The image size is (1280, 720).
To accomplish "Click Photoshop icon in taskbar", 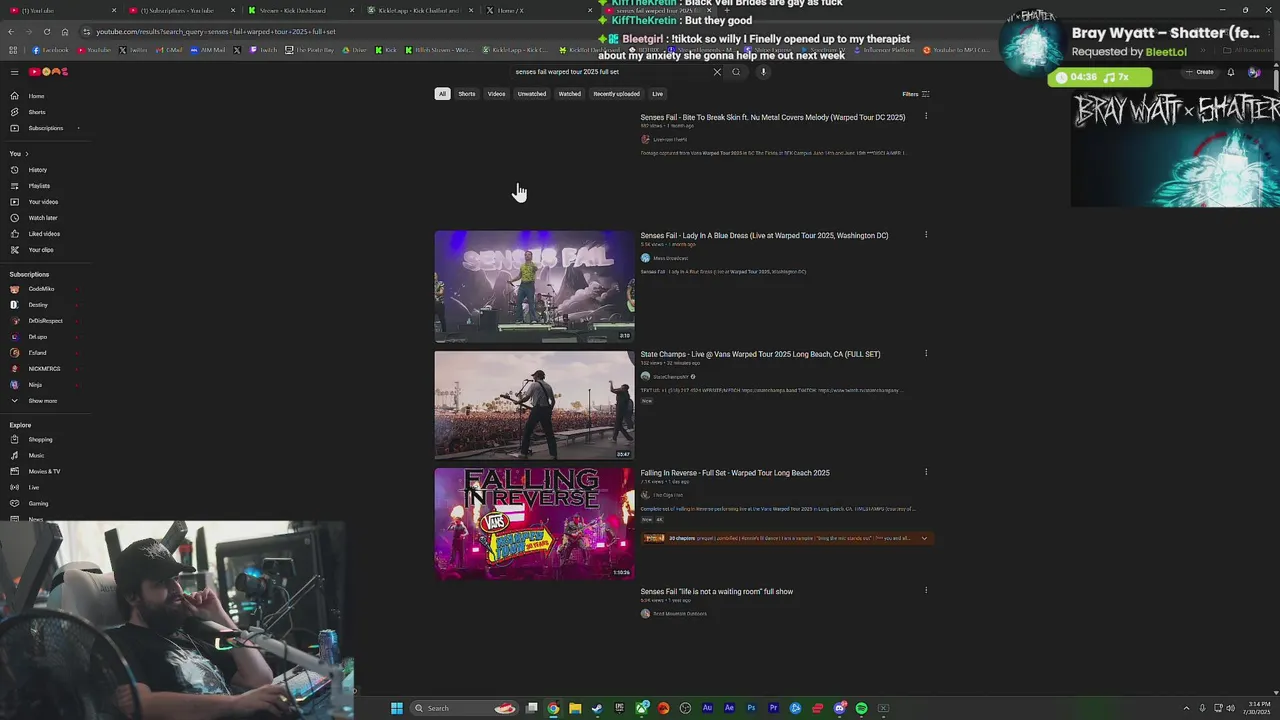I will coord(751,708).
